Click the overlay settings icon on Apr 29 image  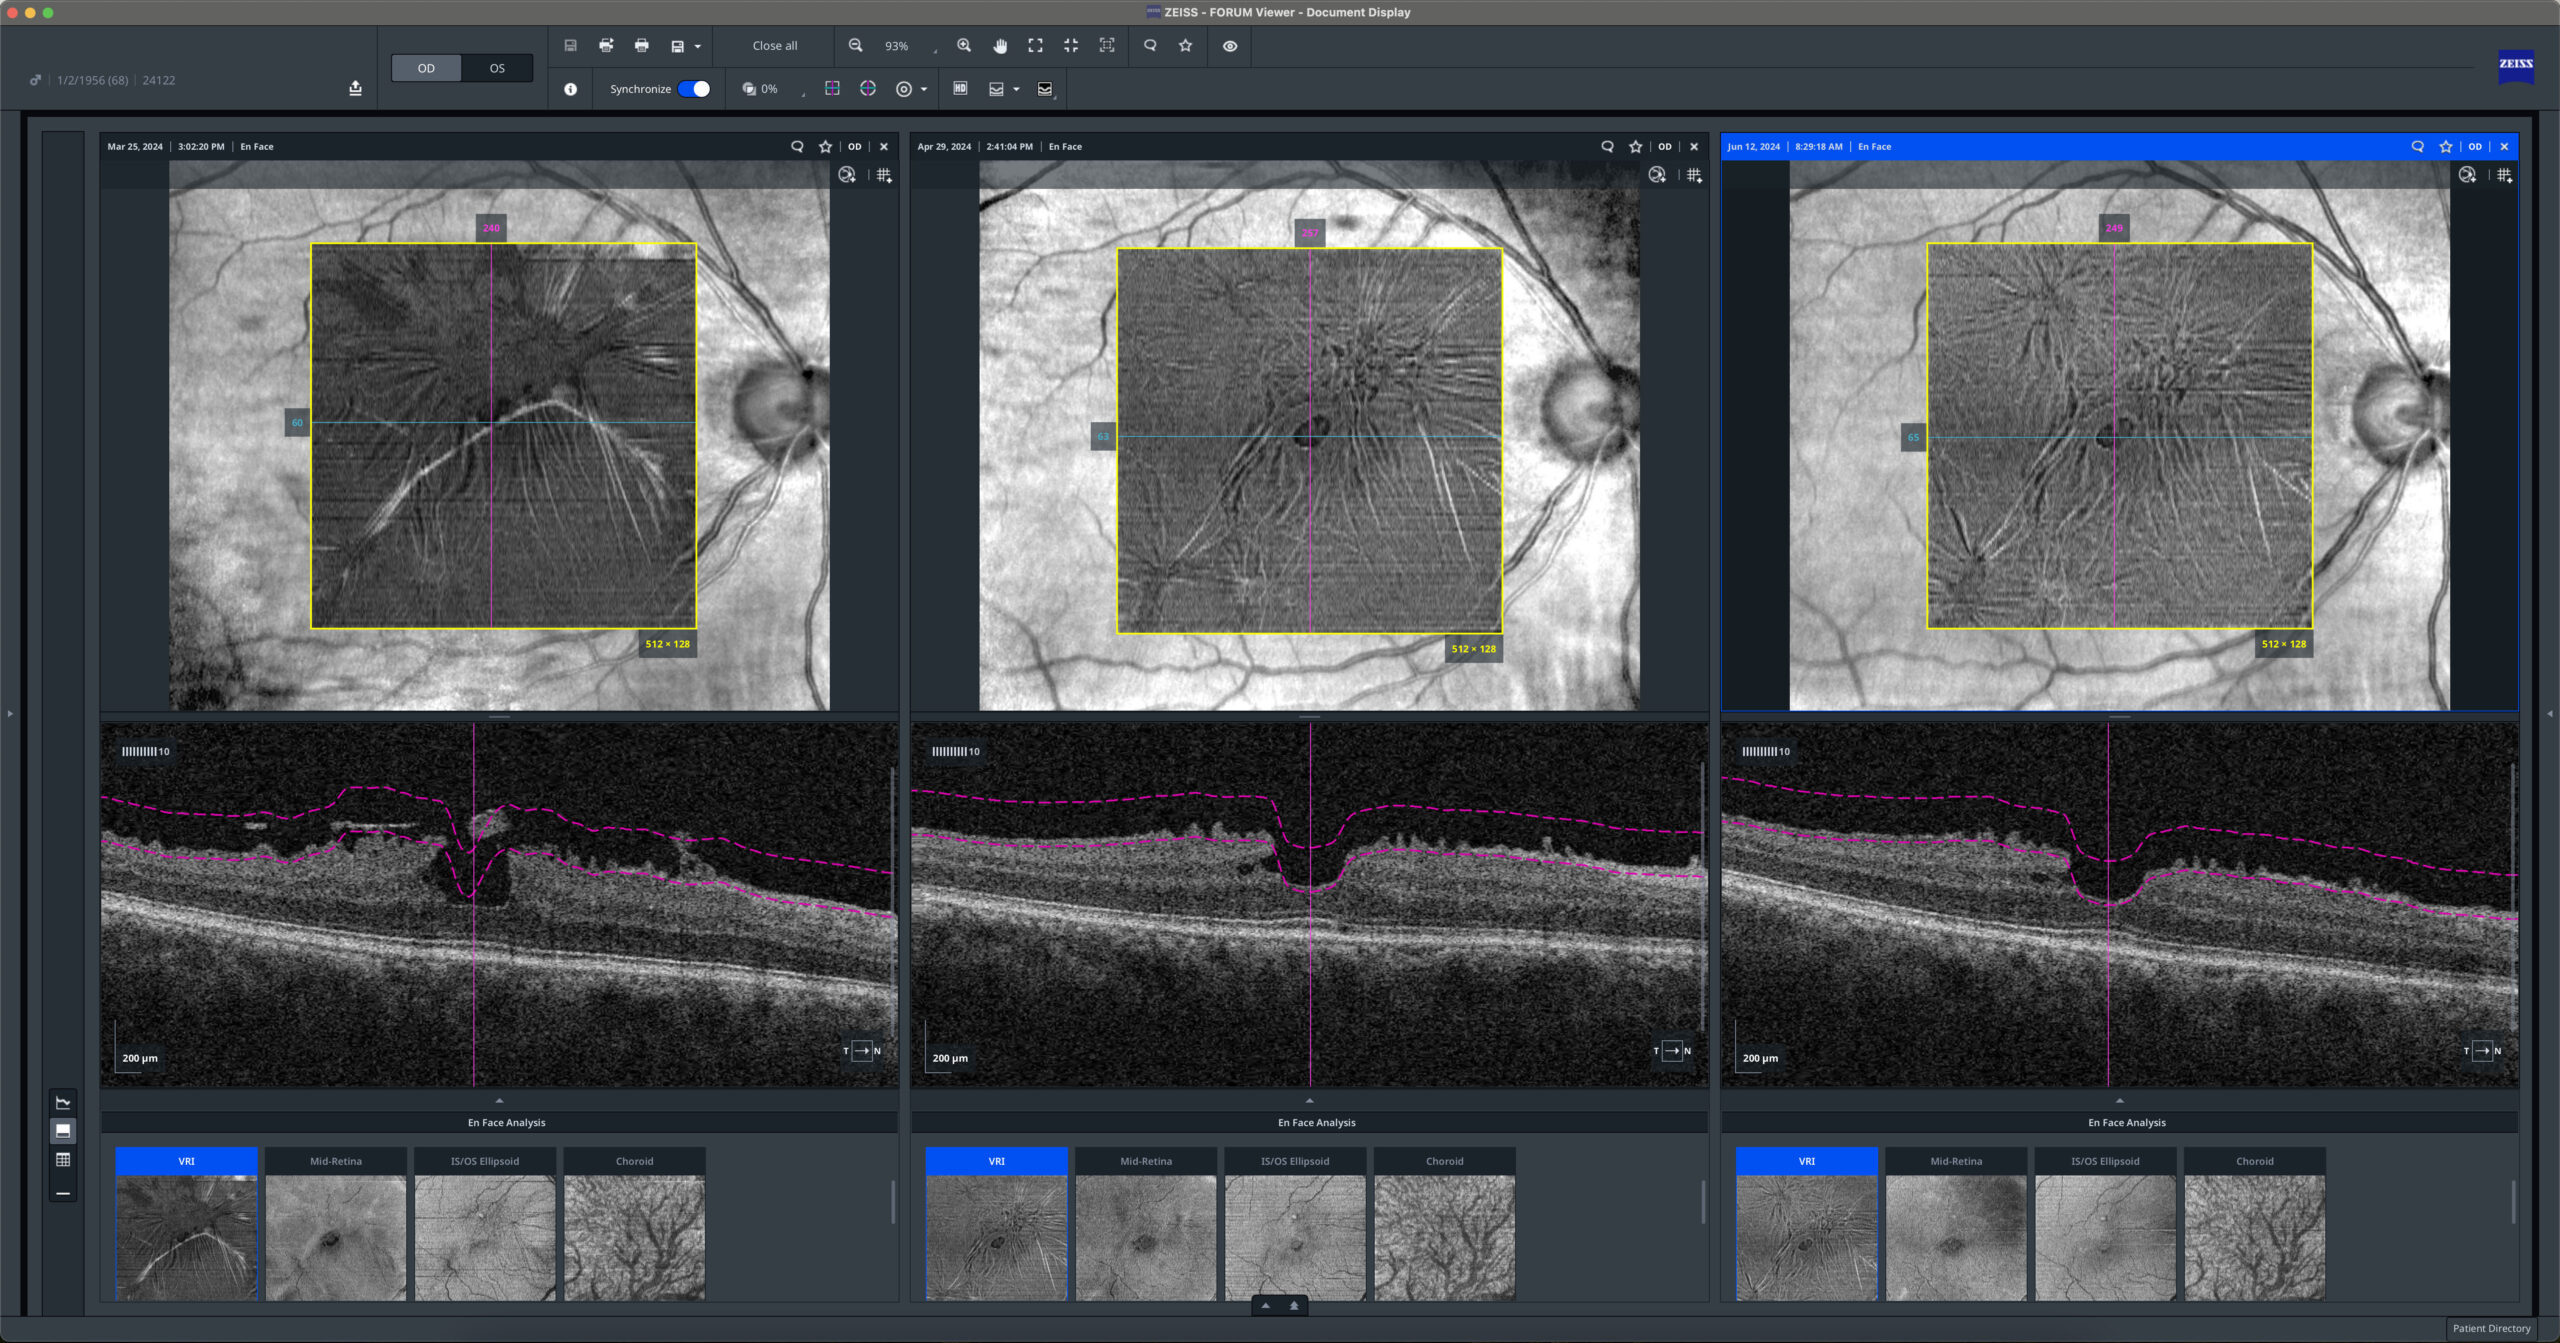1657,175
